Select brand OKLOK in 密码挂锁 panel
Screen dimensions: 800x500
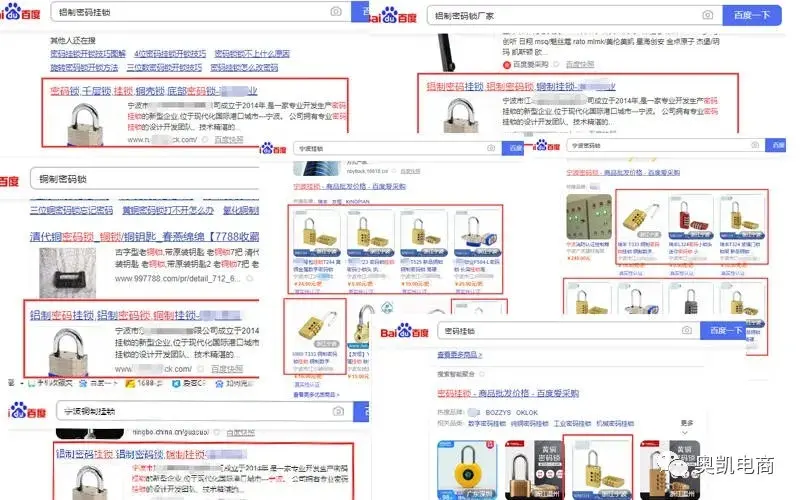(x=527, y=412)
